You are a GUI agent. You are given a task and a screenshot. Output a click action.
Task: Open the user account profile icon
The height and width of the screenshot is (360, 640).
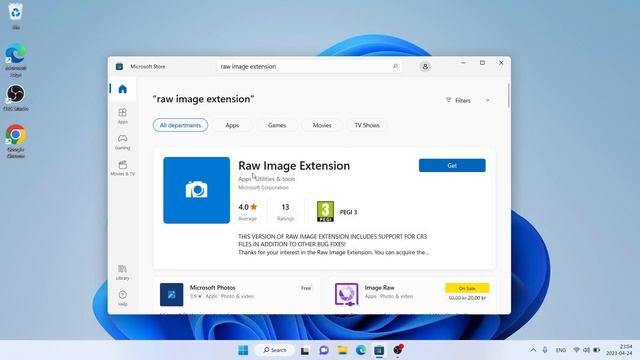[425, 67]
